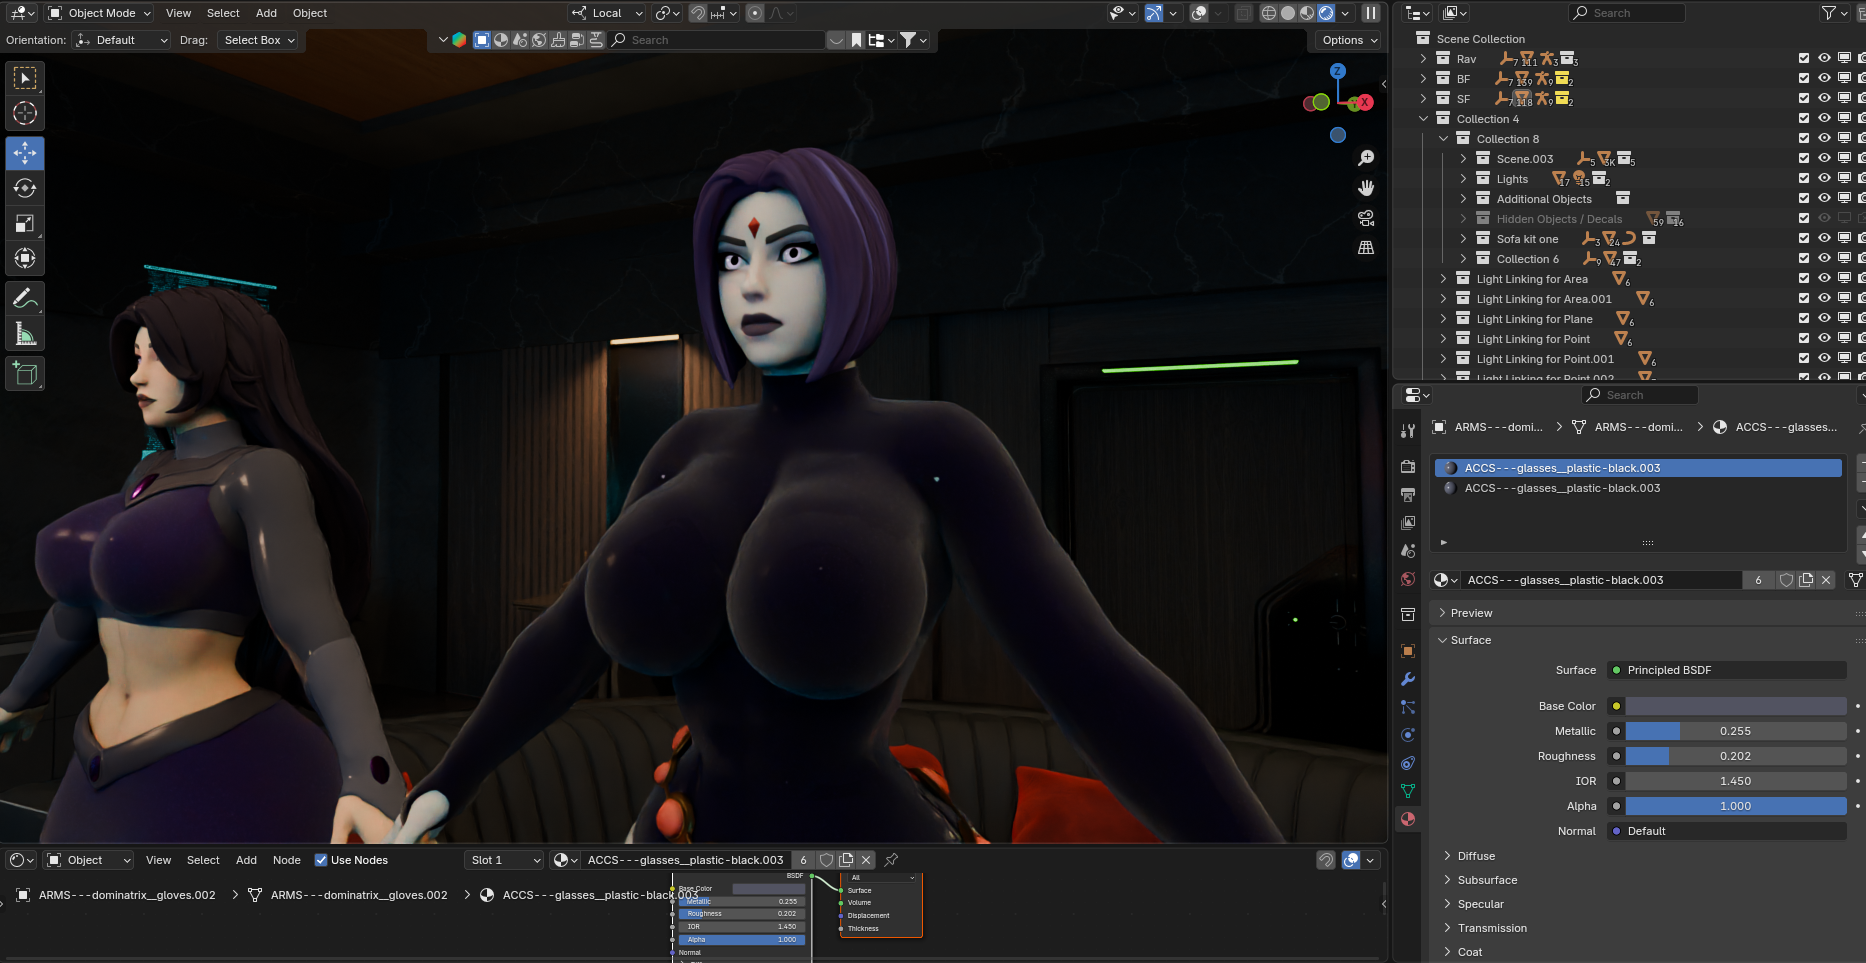The width and height of the screenshot is (1866, 963).
Task: Open the Select menu in 3D viewport header
Action: (x=223, y=13)
